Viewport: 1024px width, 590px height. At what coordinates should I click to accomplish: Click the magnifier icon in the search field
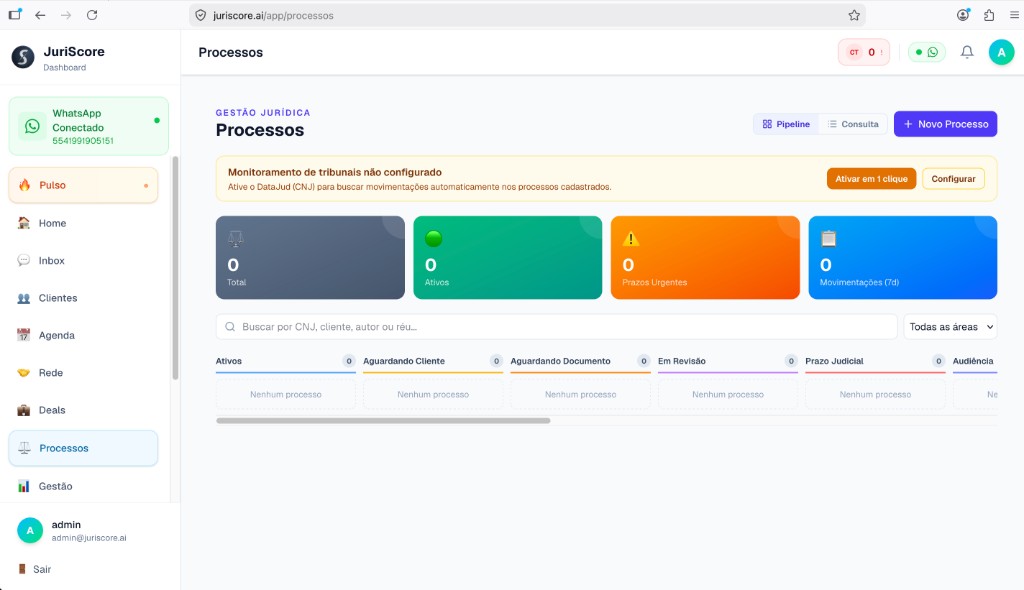click(x=230, y=327)
